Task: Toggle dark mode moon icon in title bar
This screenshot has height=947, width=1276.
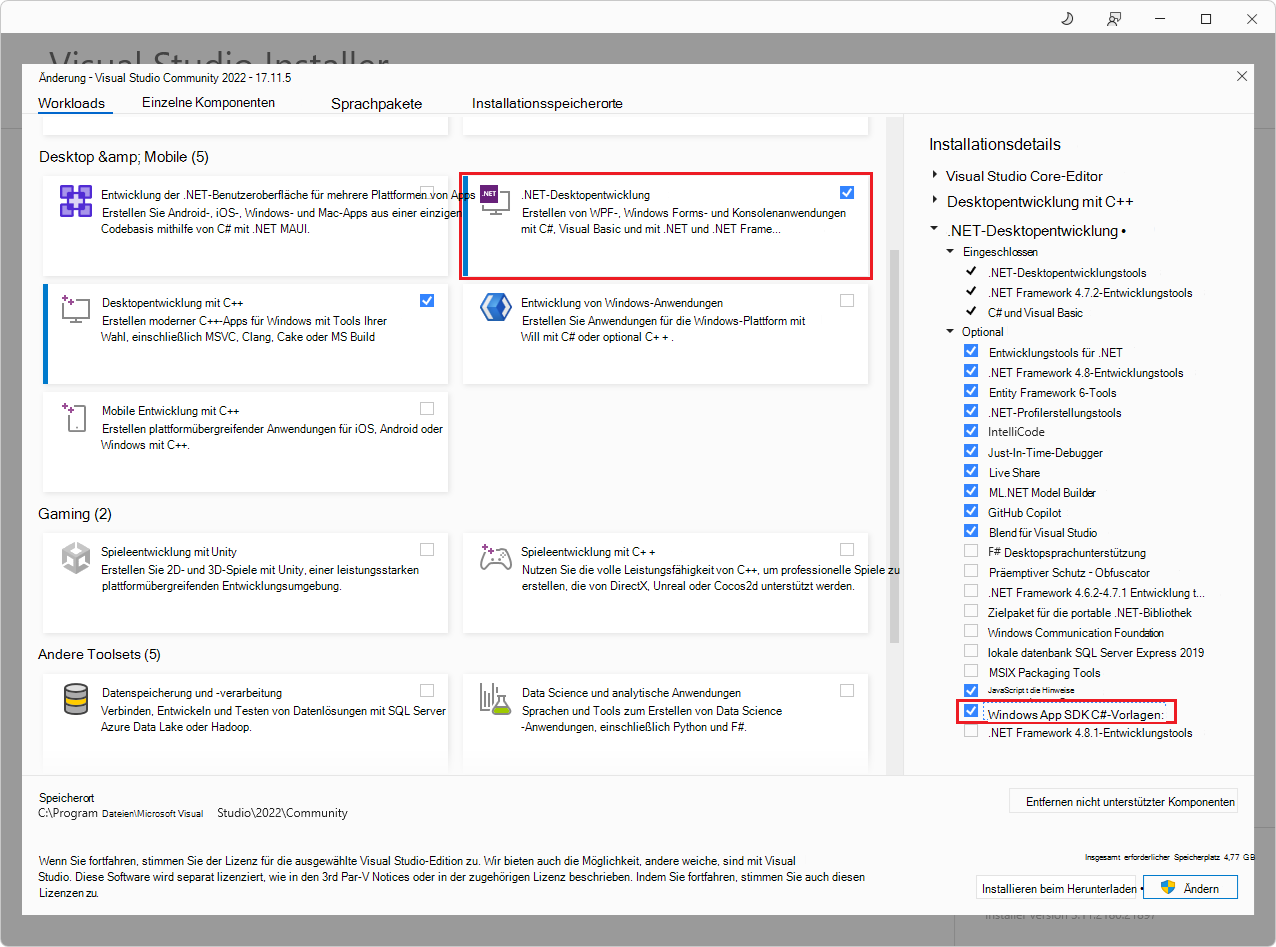Action: point(1066,19)
